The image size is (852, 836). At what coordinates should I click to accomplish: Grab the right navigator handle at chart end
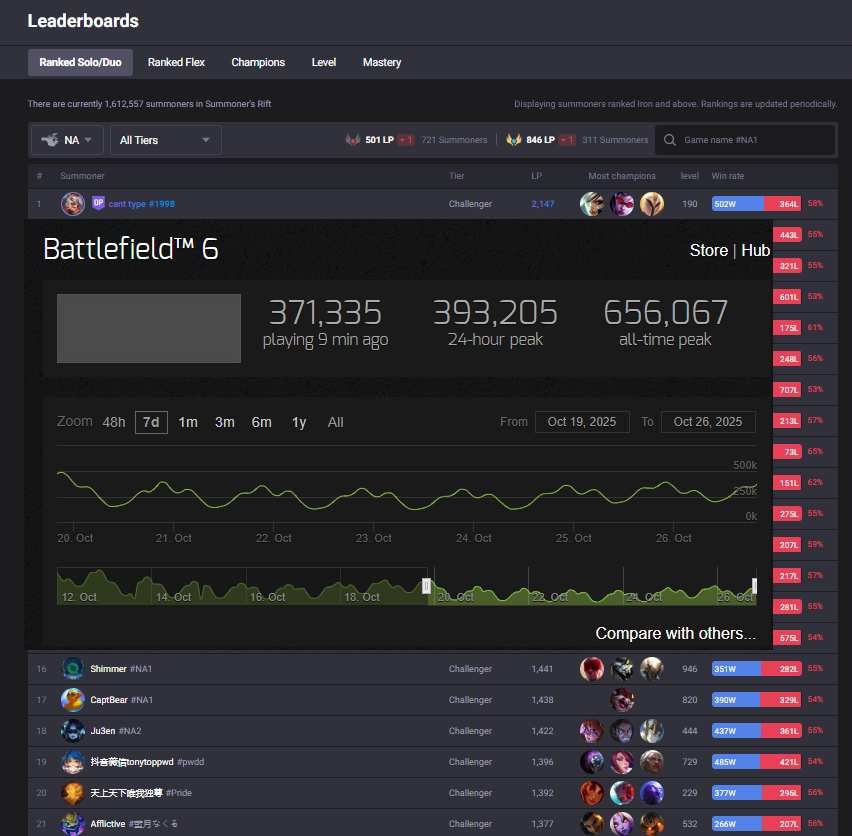tap(754, 586)
